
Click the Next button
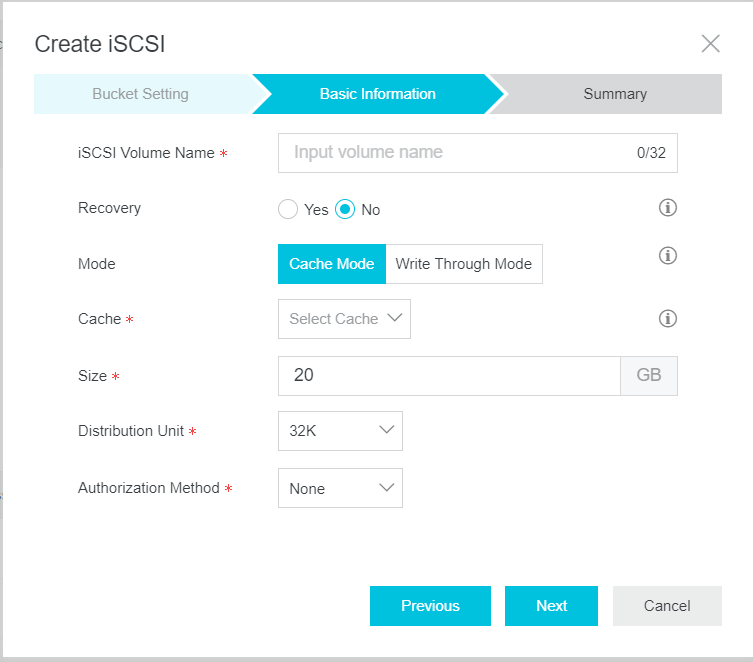tap(551, 606)
